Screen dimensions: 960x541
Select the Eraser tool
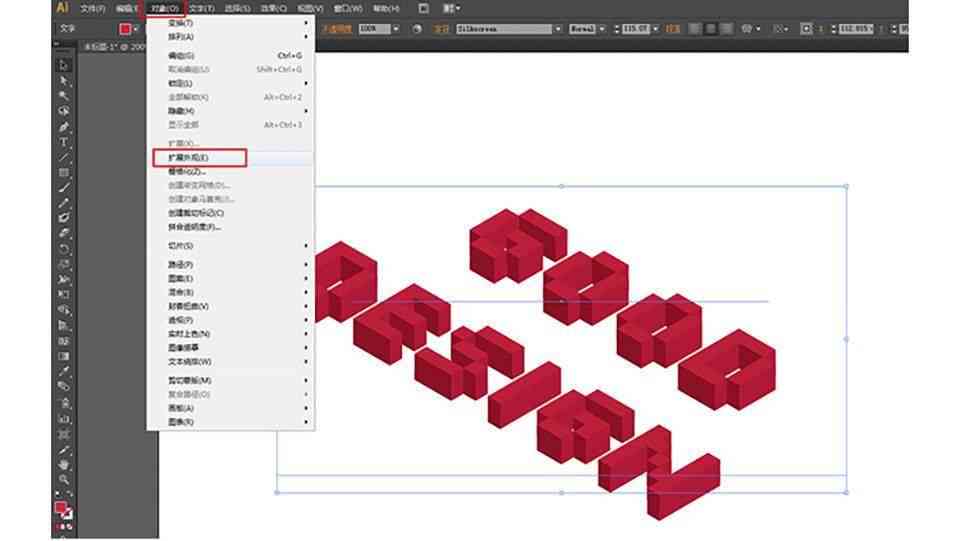[64, 233]
